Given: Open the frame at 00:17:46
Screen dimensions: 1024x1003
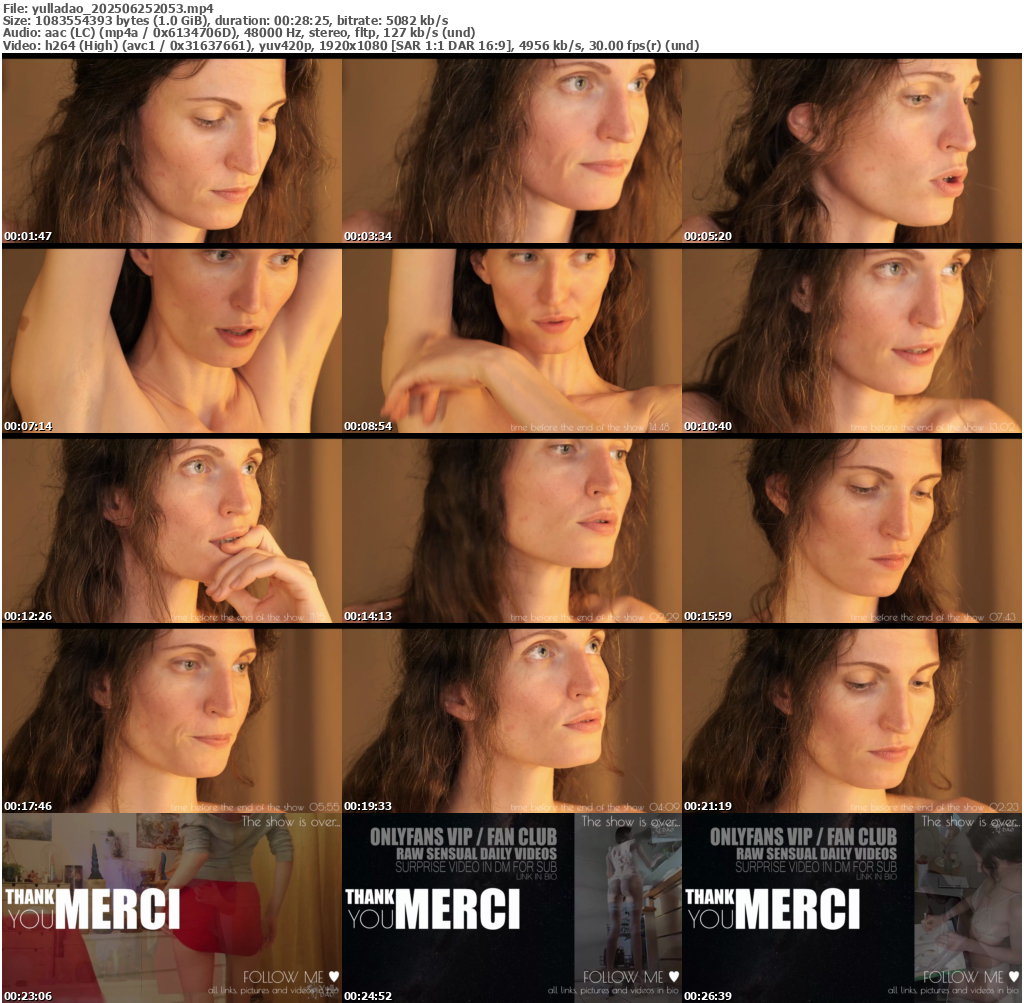Looking at the screenshot, I should [x=171, y=720].
